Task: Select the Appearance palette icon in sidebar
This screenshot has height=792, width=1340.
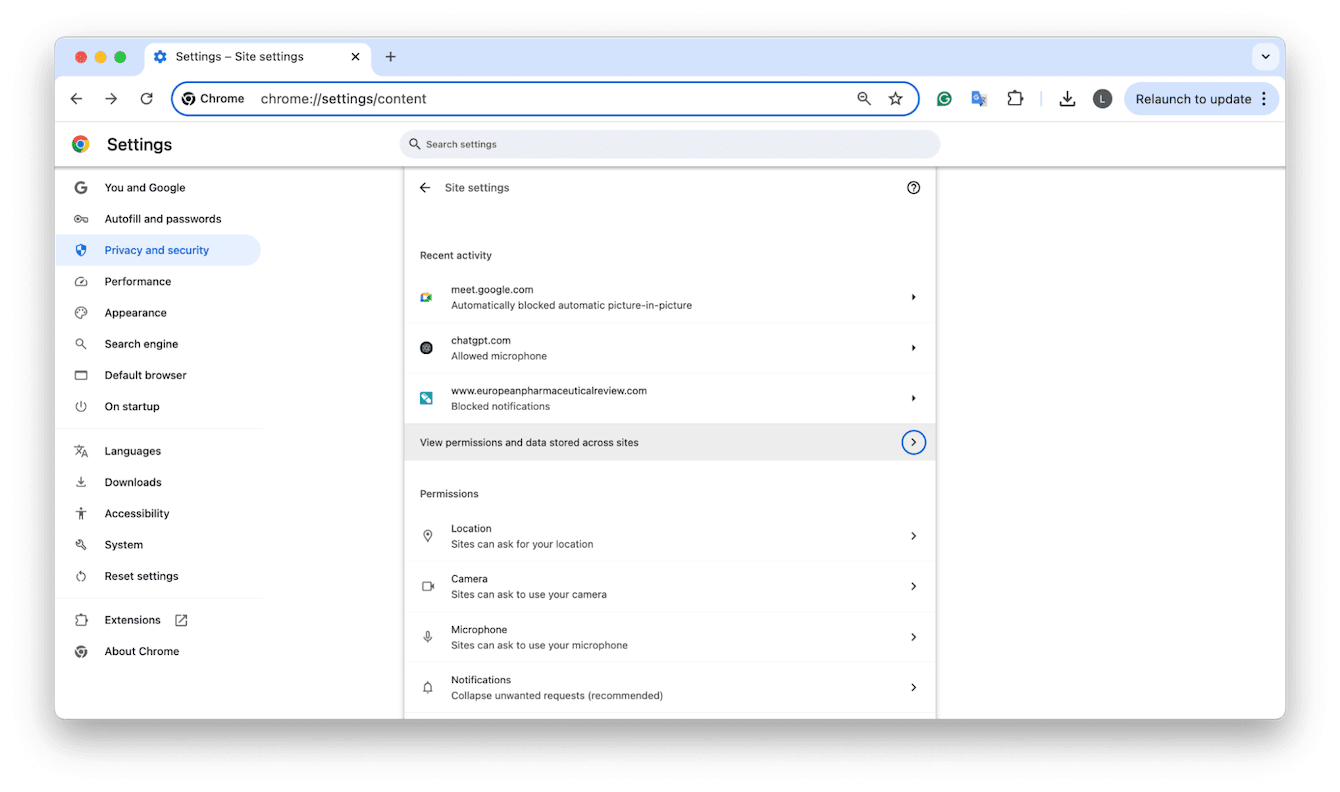Action: point(80,312)
